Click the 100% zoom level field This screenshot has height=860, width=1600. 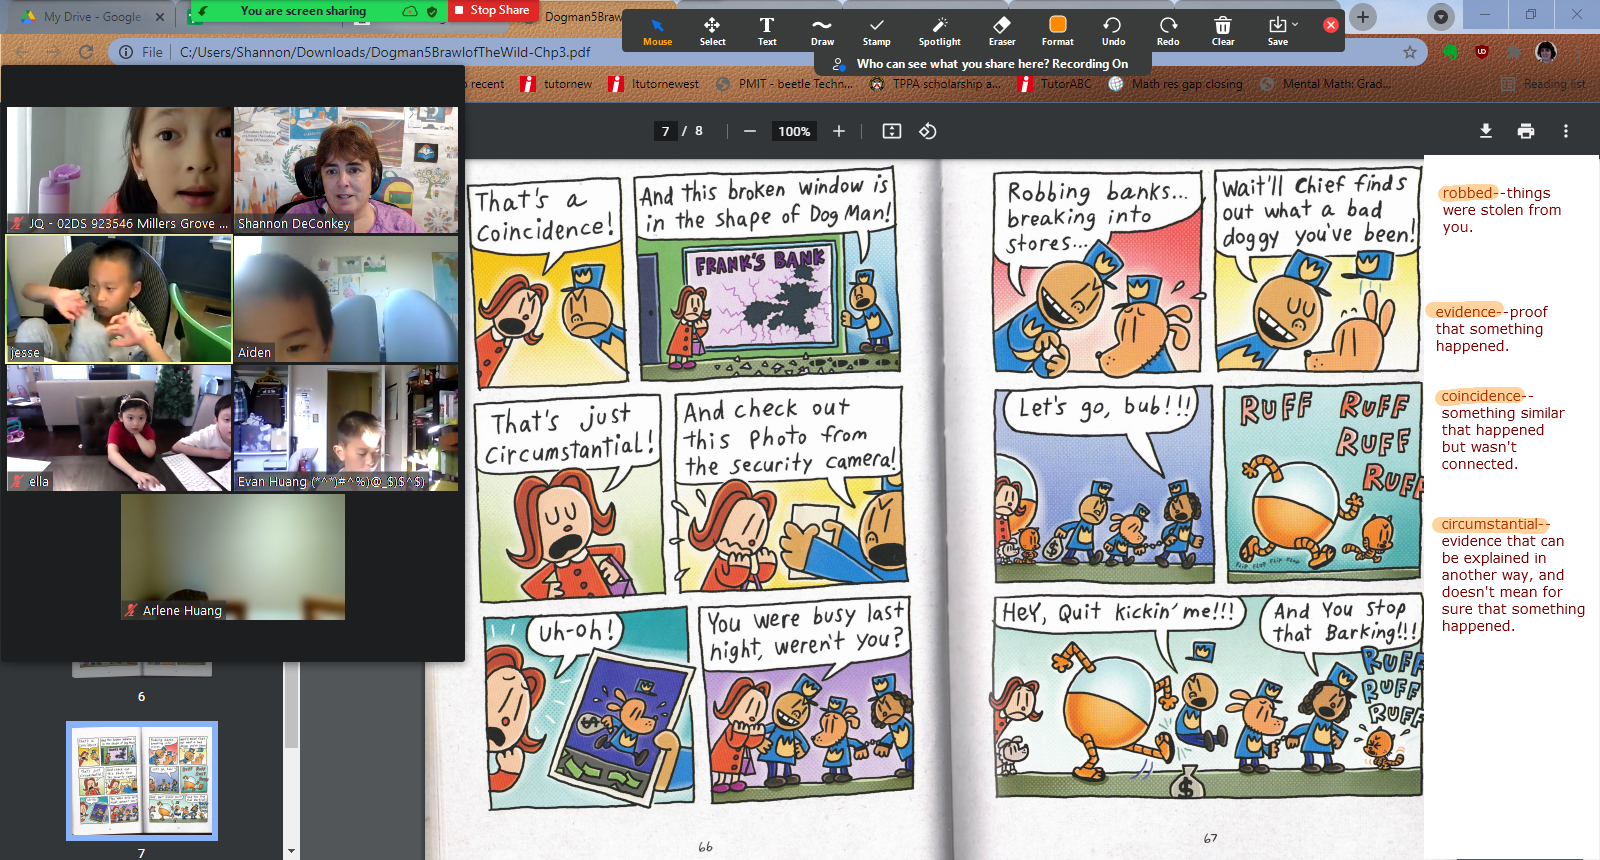(794, 131)
